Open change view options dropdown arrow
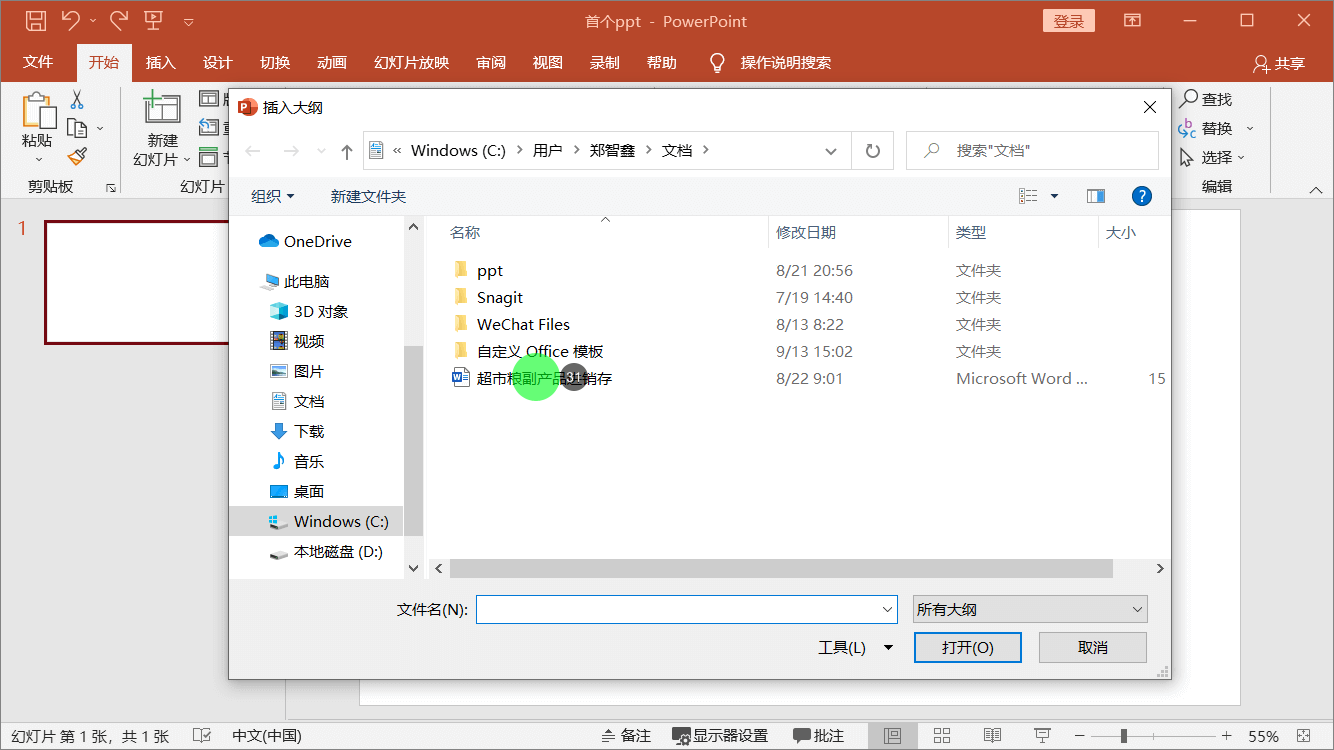 click(1054, 196)
